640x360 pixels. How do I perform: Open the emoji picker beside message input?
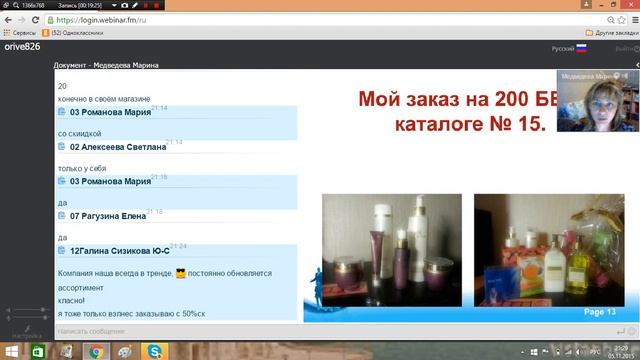[x=632, y=331]
